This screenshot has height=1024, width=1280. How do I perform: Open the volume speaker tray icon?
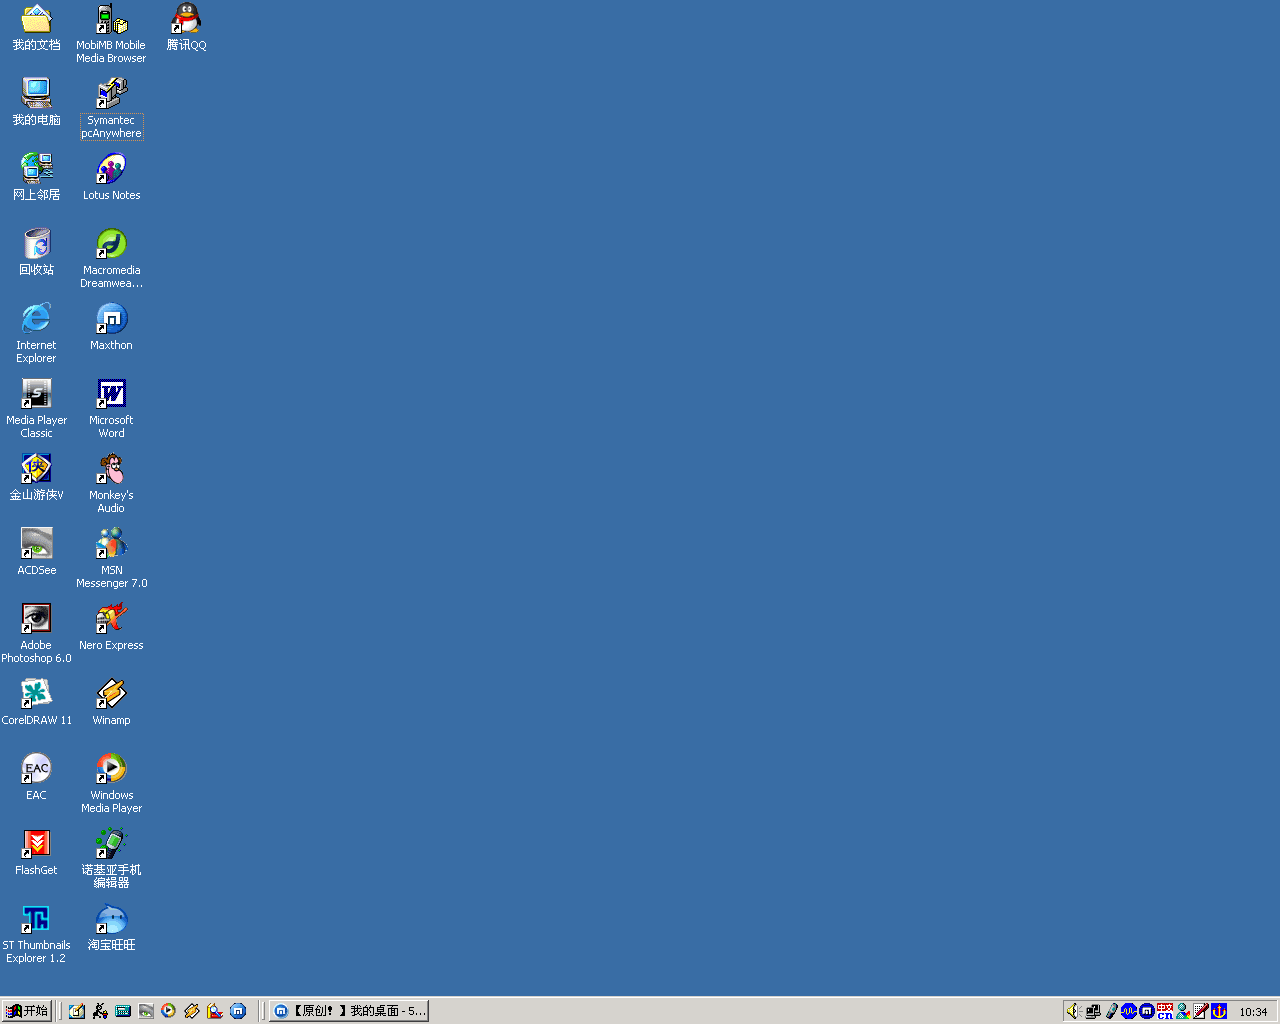tap(1074, 1011)
